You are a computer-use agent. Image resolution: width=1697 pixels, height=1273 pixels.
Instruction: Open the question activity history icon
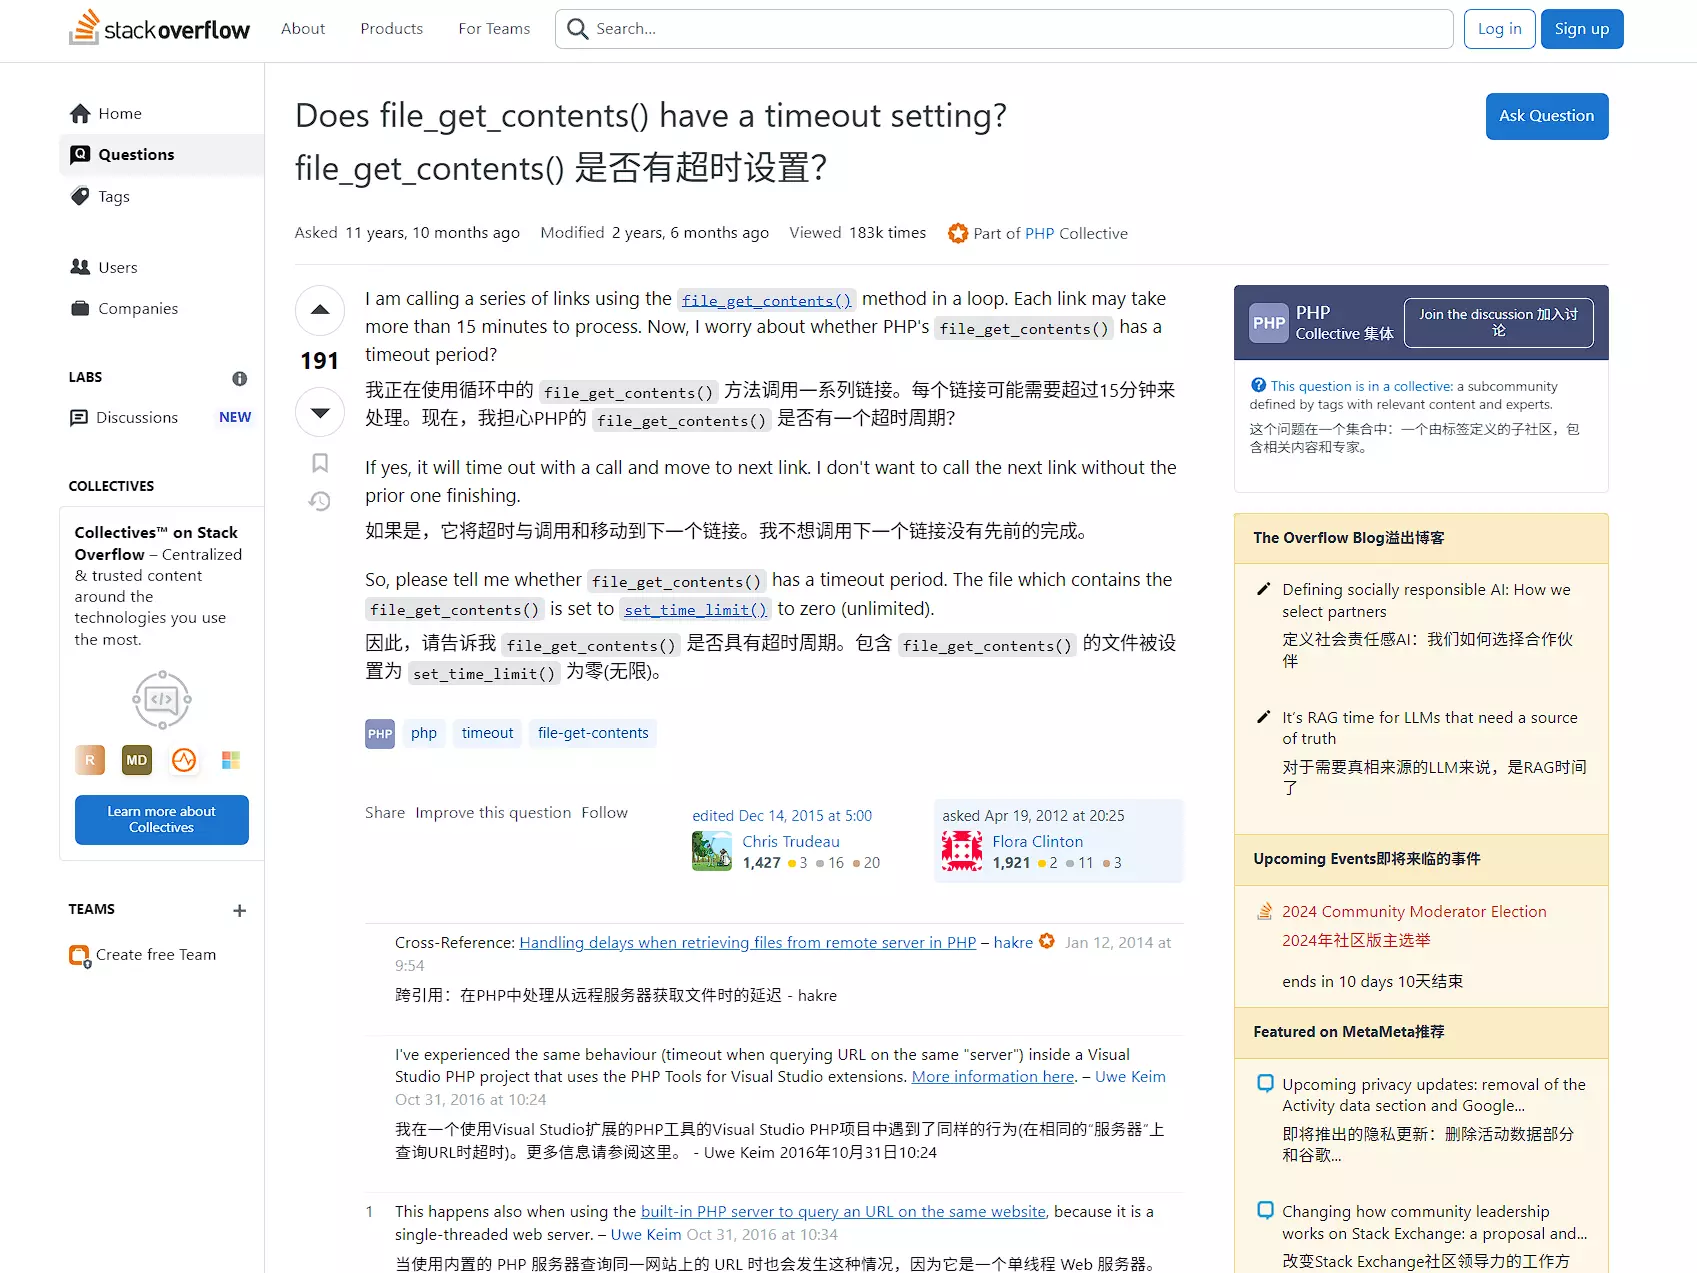pyautogui.click(x=320, y=501)
